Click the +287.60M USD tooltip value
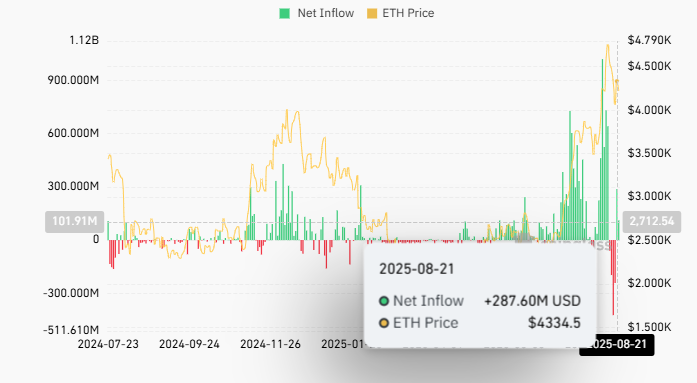Viewport: 697px width, 383px height. click(x=533, y=301)
